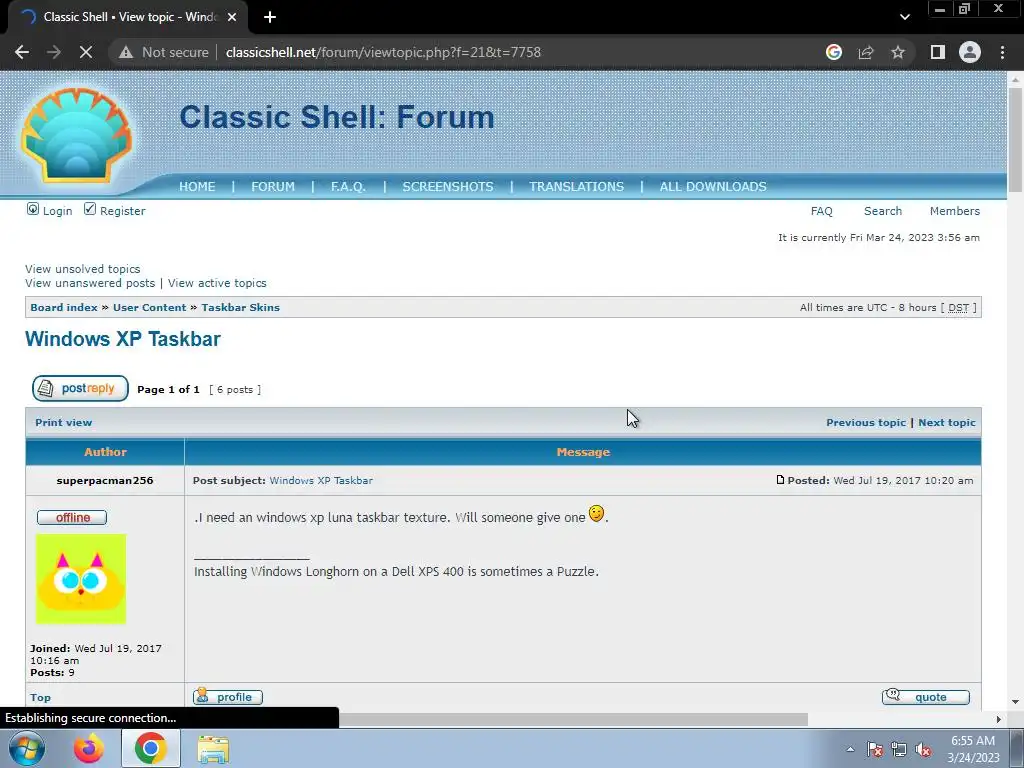
Task: Click Action Center flag tray icon
Action: pos(875,749)
